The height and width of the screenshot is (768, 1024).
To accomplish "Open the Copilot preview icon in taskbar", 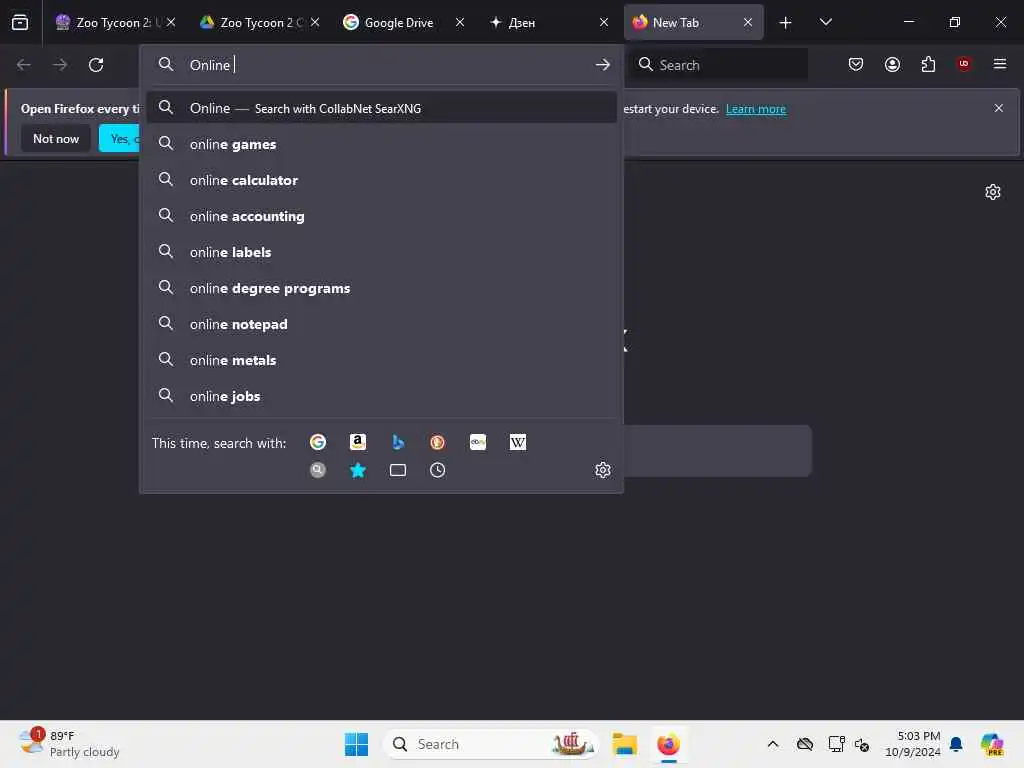I will pyautogui.click(x=992, y=744).
